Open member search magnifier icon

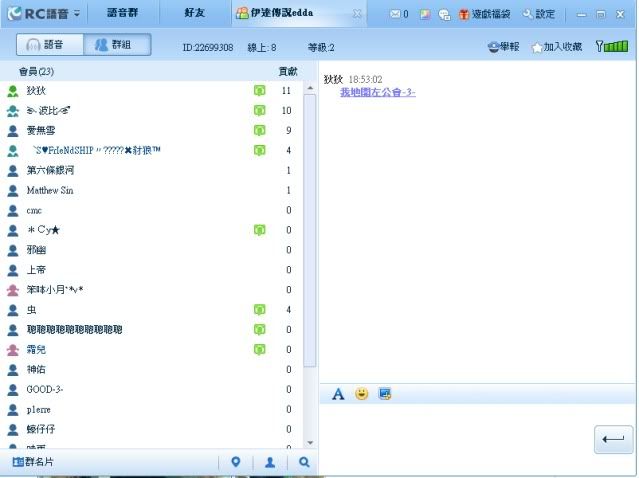pyautogui.click(x=304, y=462)
